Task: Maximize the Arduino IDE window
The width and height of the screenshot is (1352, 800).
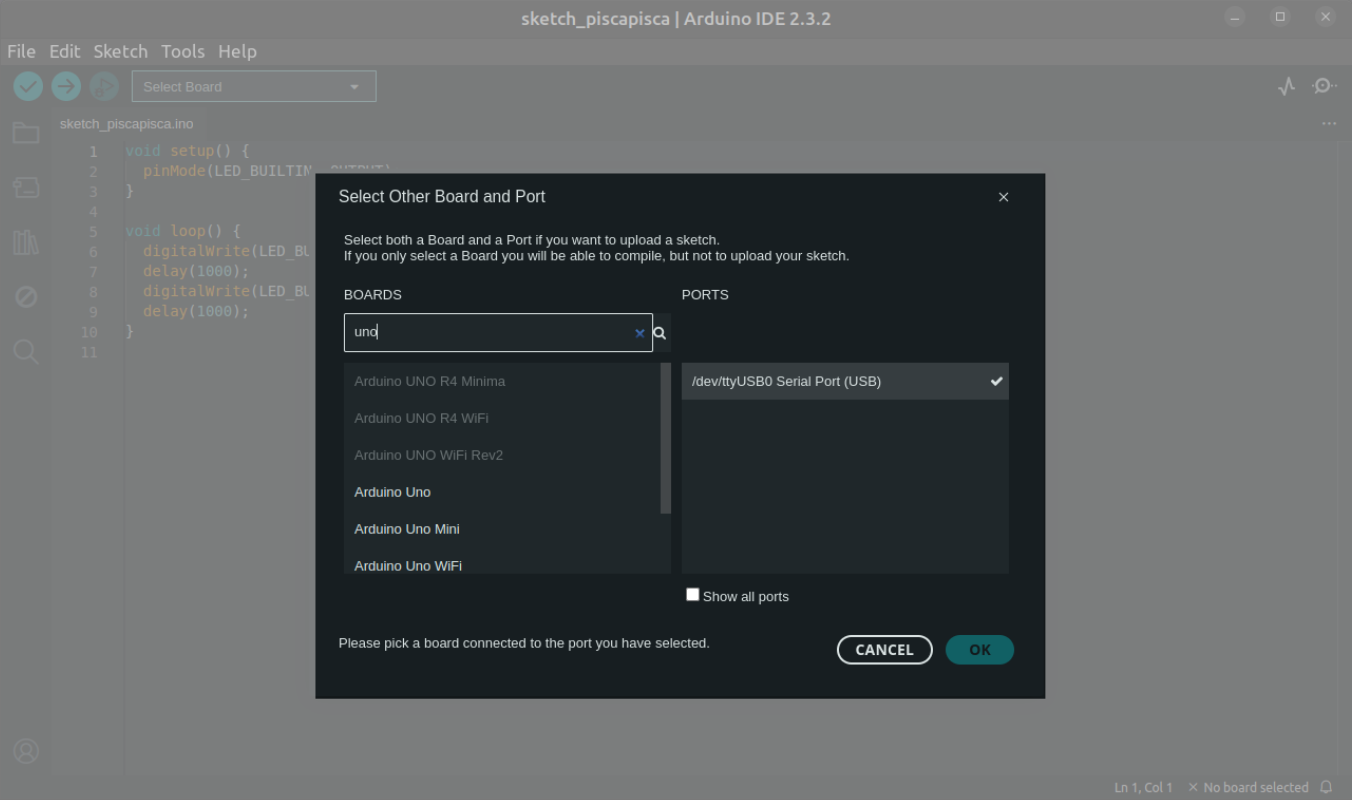Action: pos(1280,17)
